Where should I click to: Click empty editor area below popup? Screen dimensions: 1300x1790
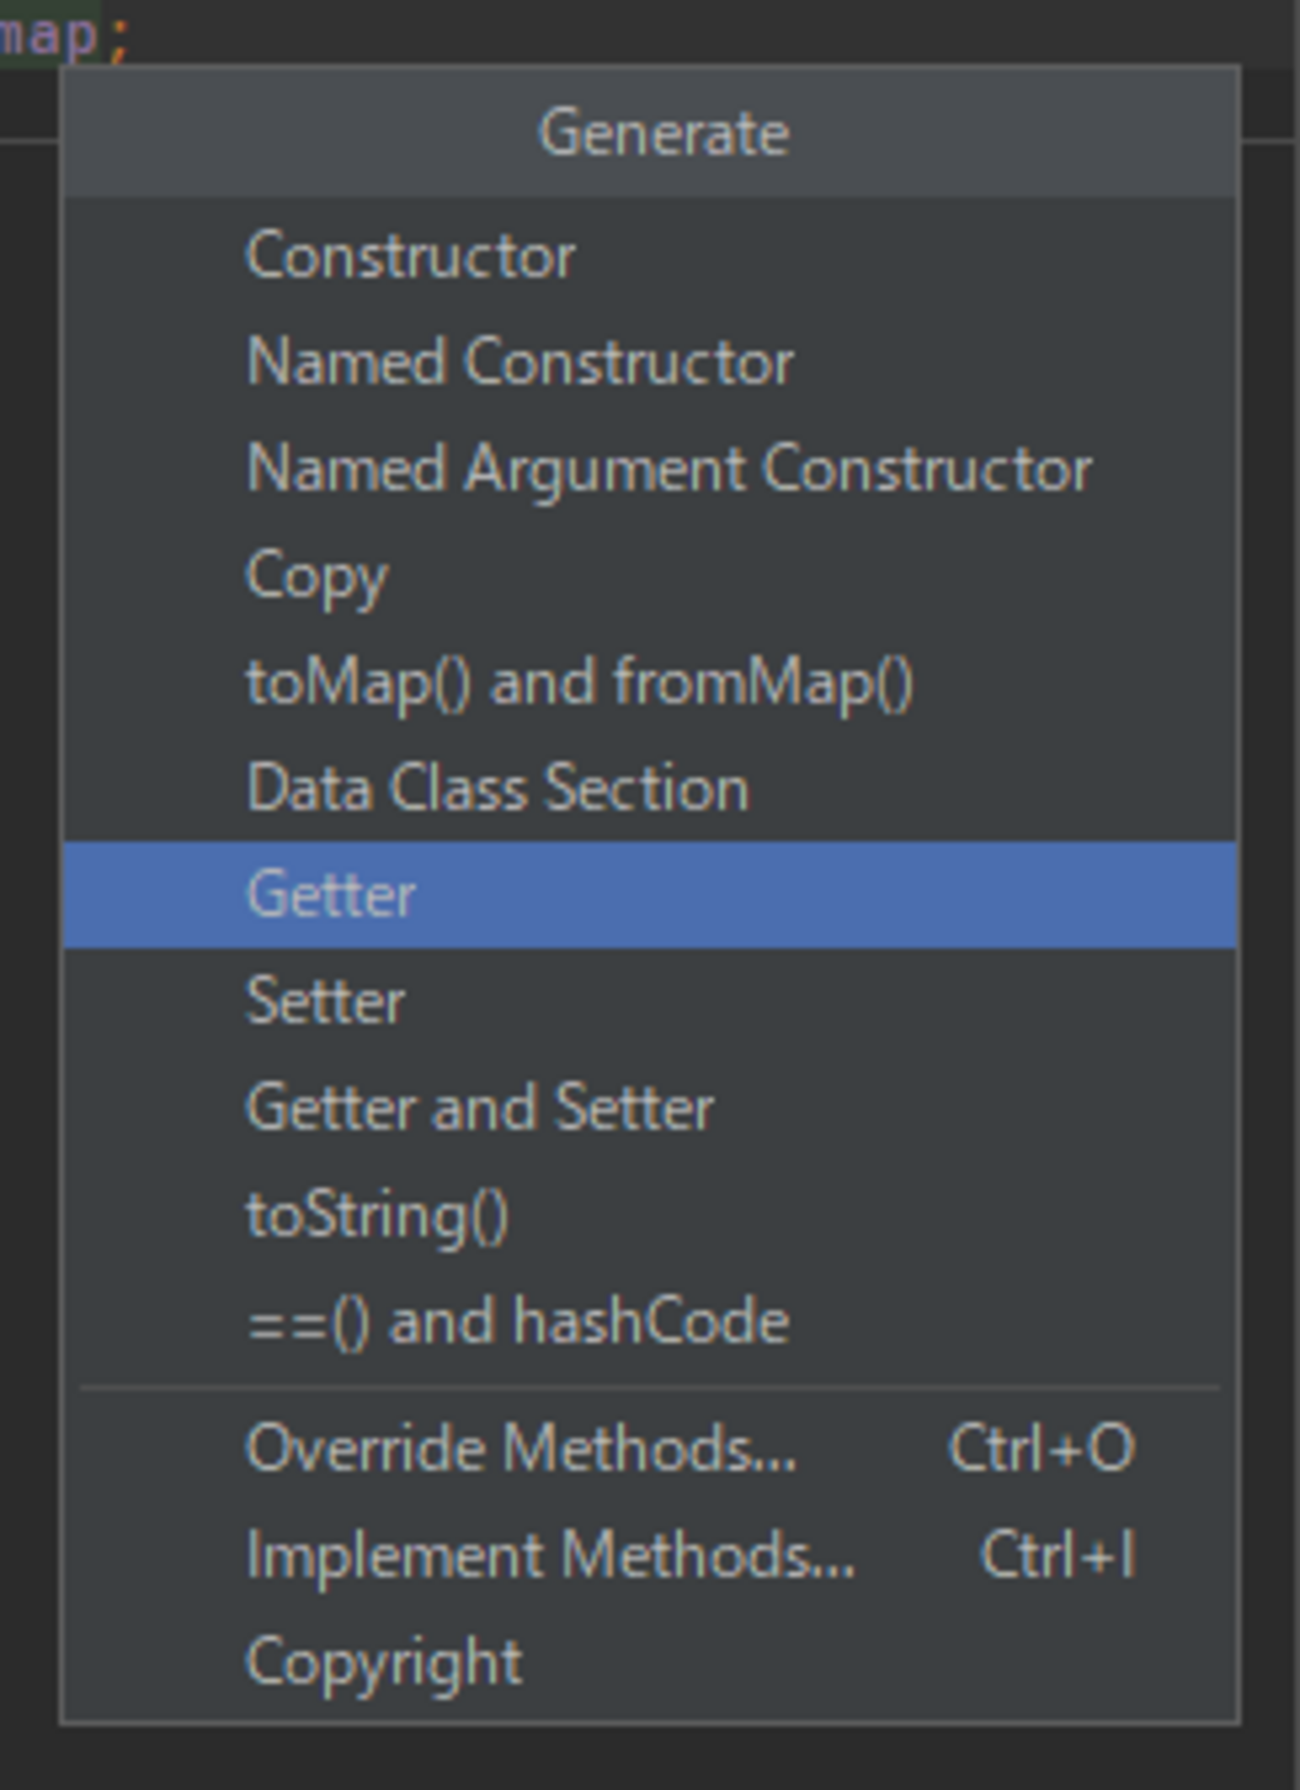click(x=650, y=1758)
